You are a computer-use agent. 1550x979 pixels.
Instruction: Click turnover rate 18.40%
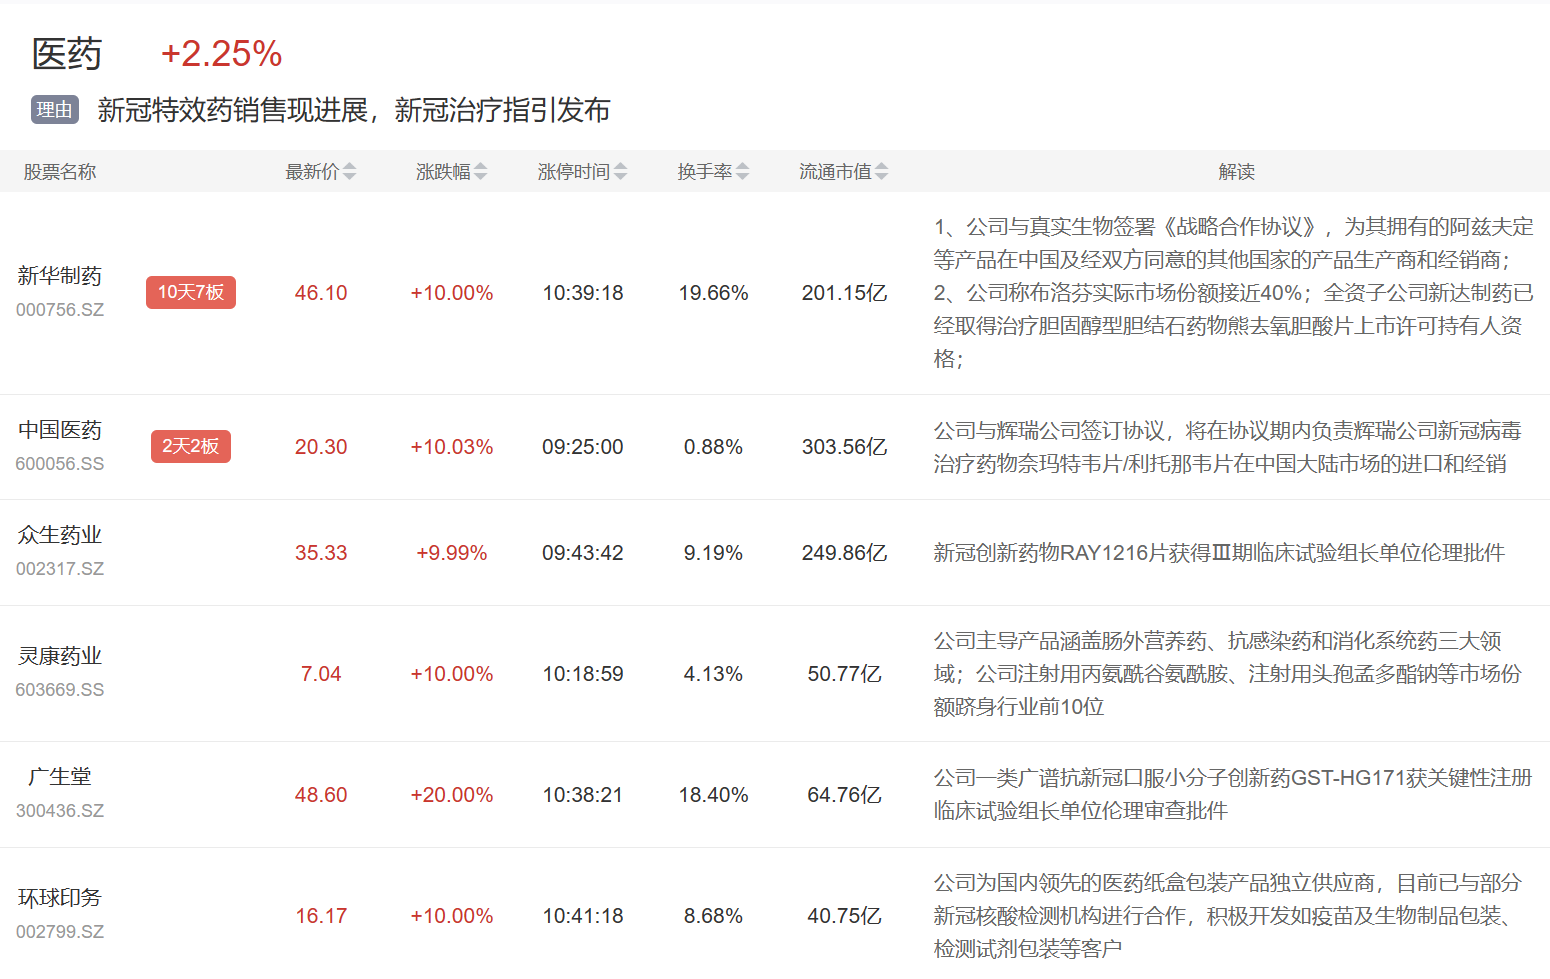pos(713,795)
